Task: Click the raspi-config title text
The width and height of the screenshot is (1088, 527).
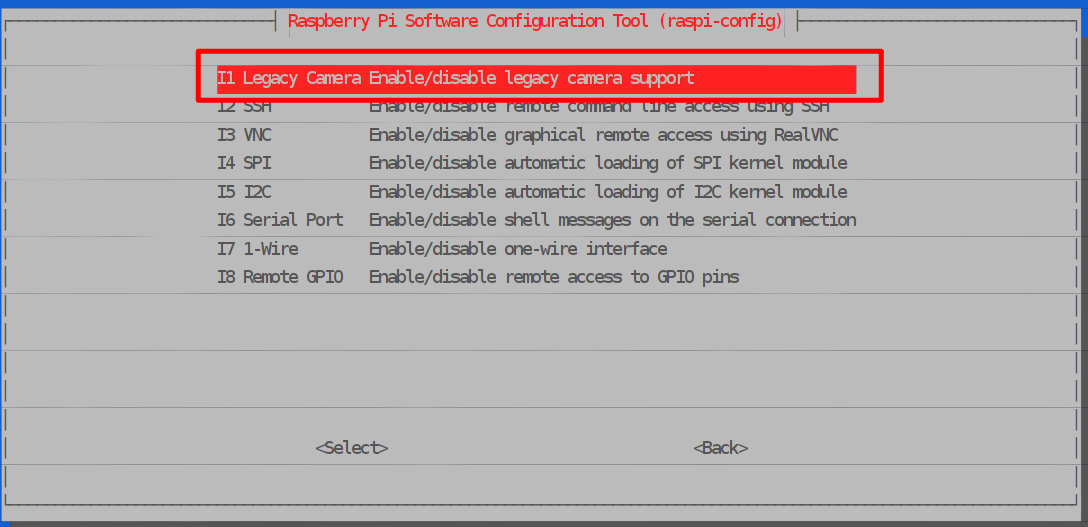Action: point(535,21)
